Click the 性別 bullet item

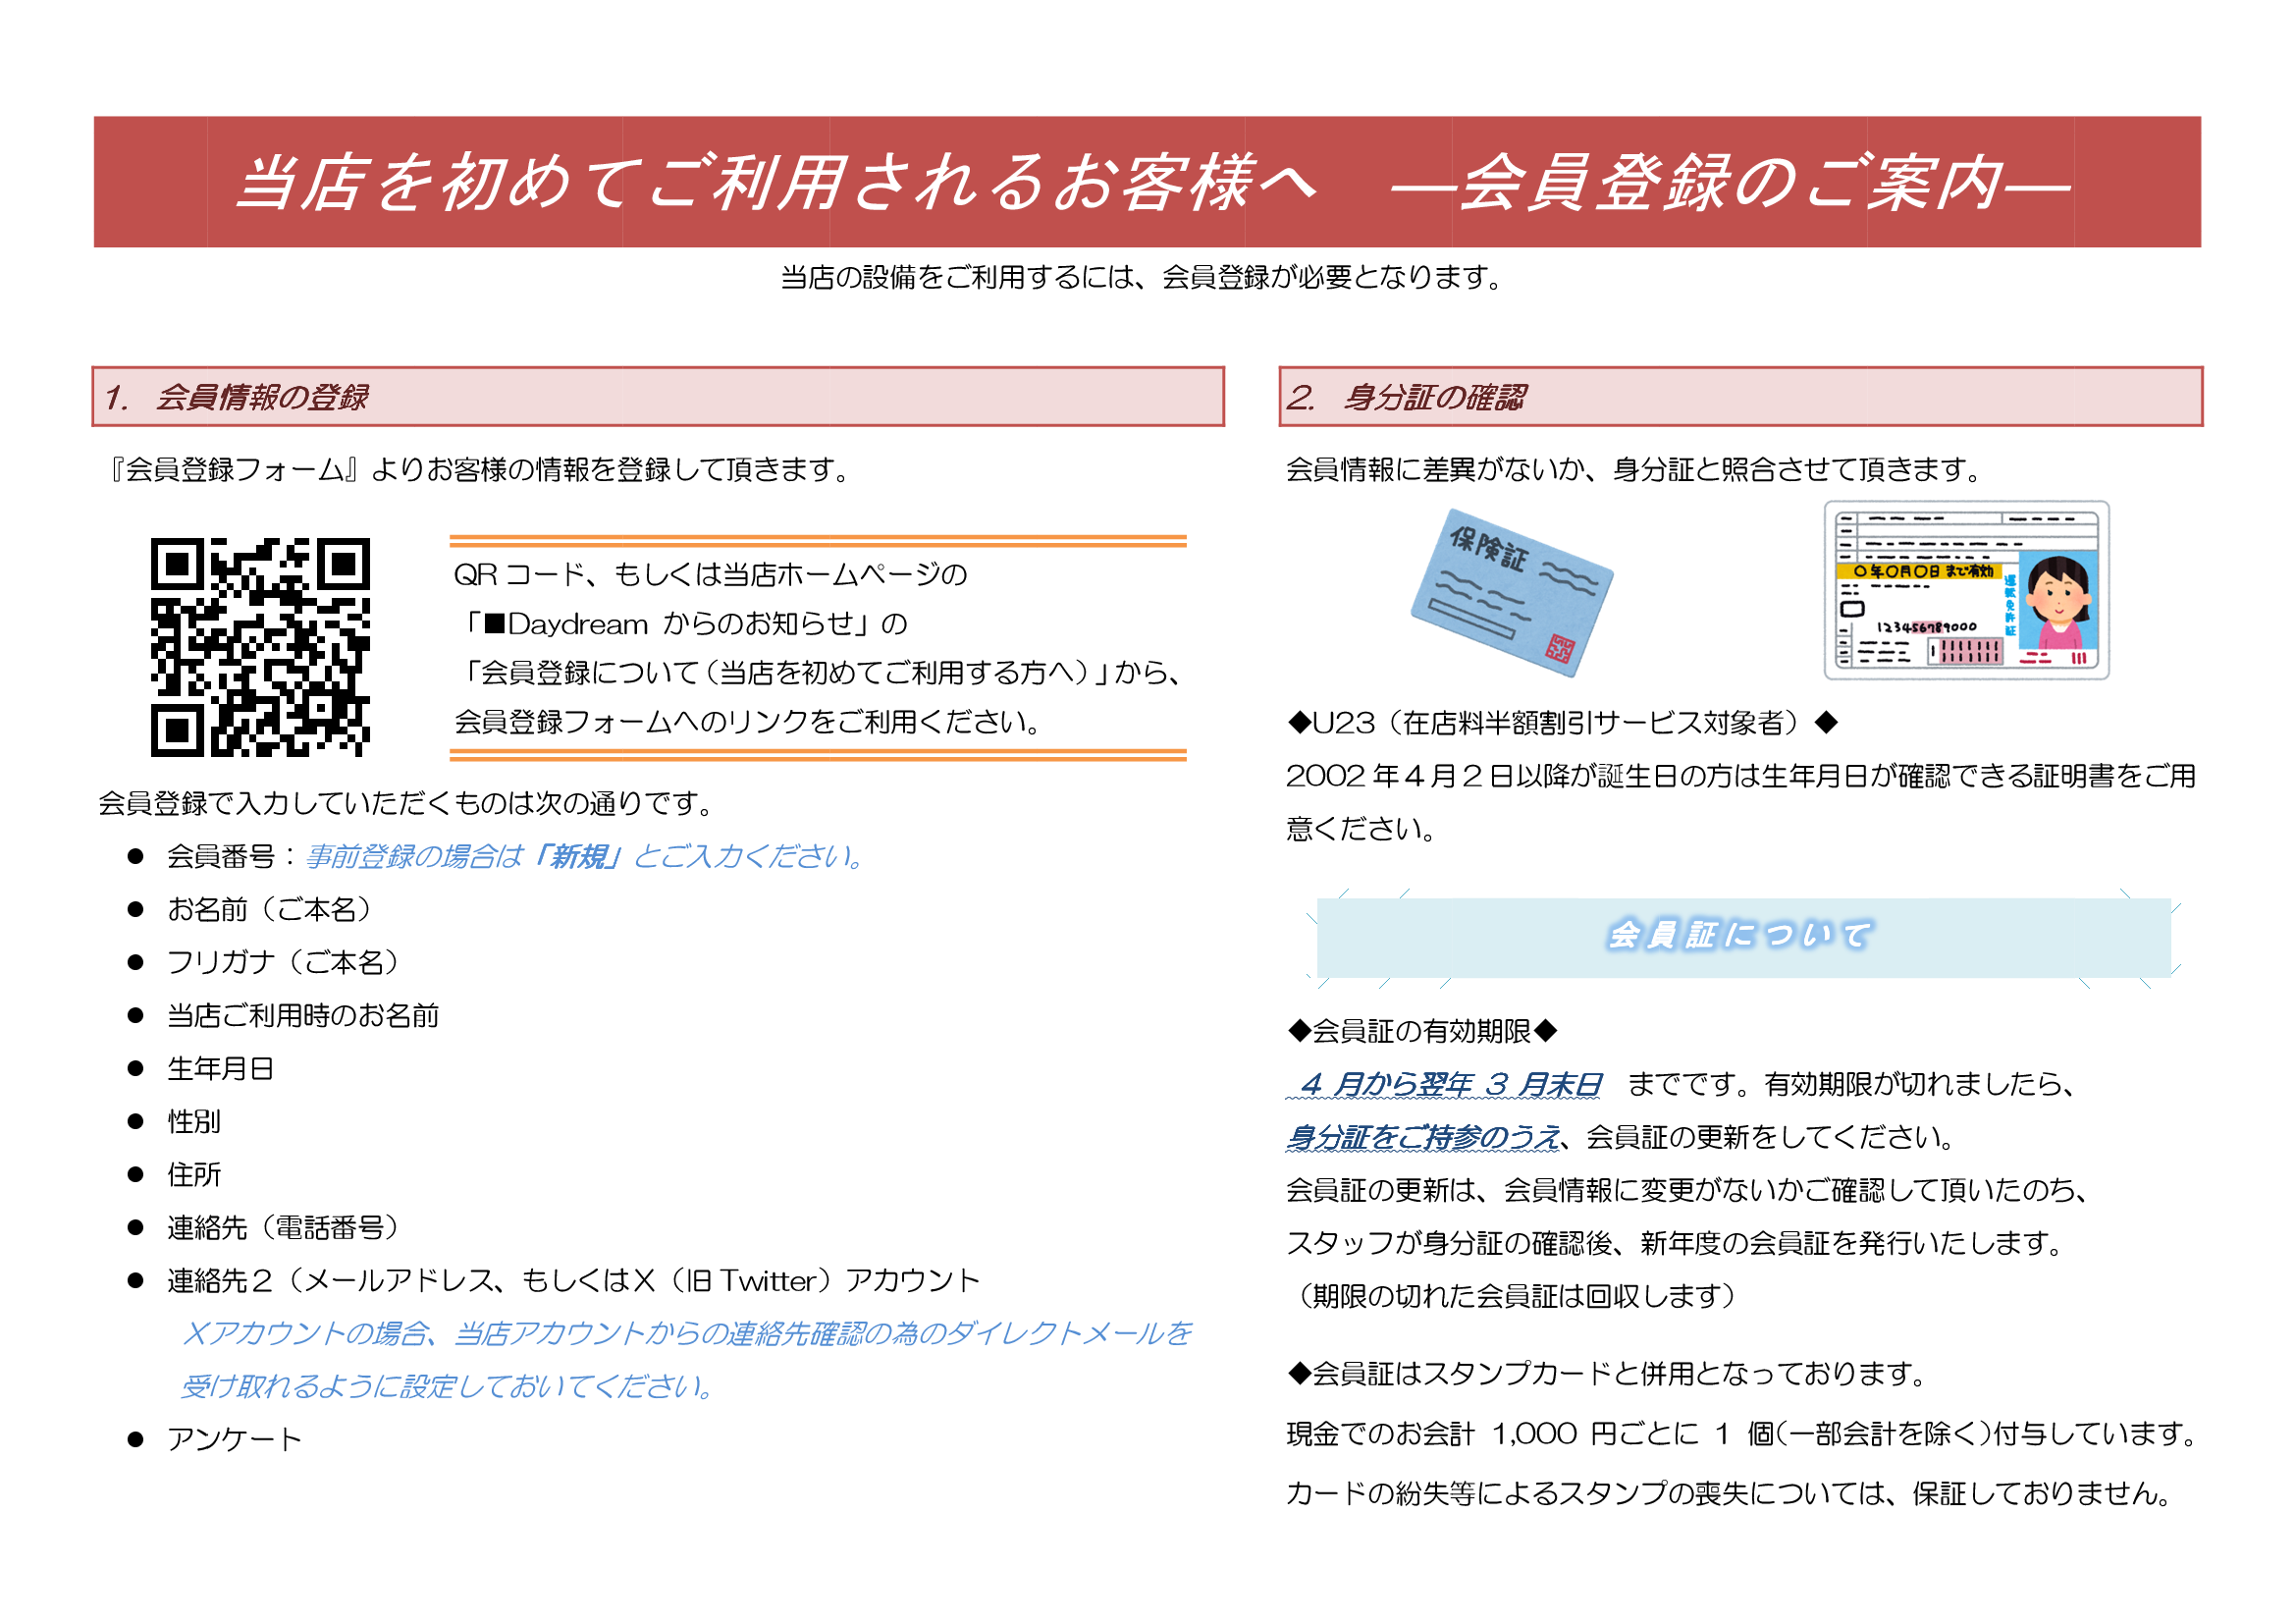[x=194, y=1122]
